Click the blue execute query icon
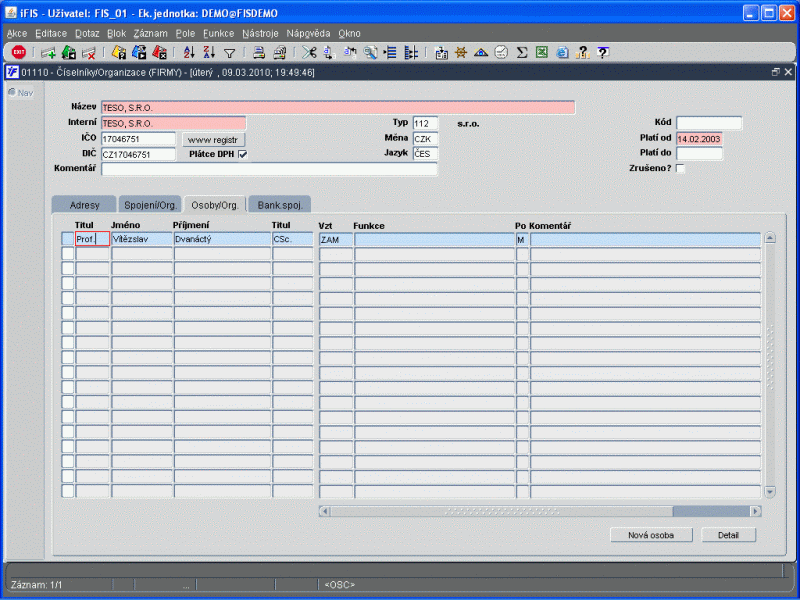The height and width of the screenshot is (600, 800). (139, 52)
